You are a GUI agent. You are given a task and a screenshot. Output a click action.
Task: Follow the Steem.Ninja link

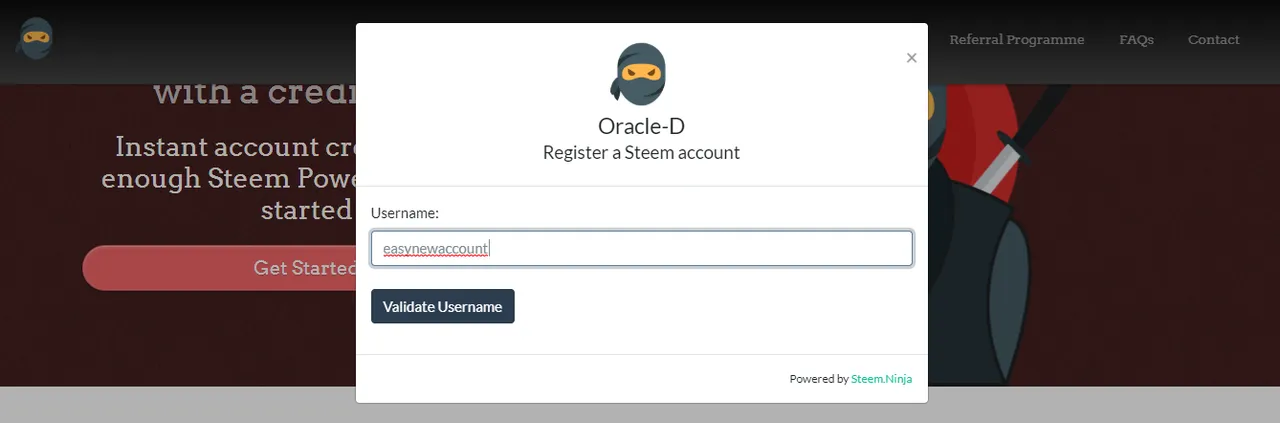(881, 379)
